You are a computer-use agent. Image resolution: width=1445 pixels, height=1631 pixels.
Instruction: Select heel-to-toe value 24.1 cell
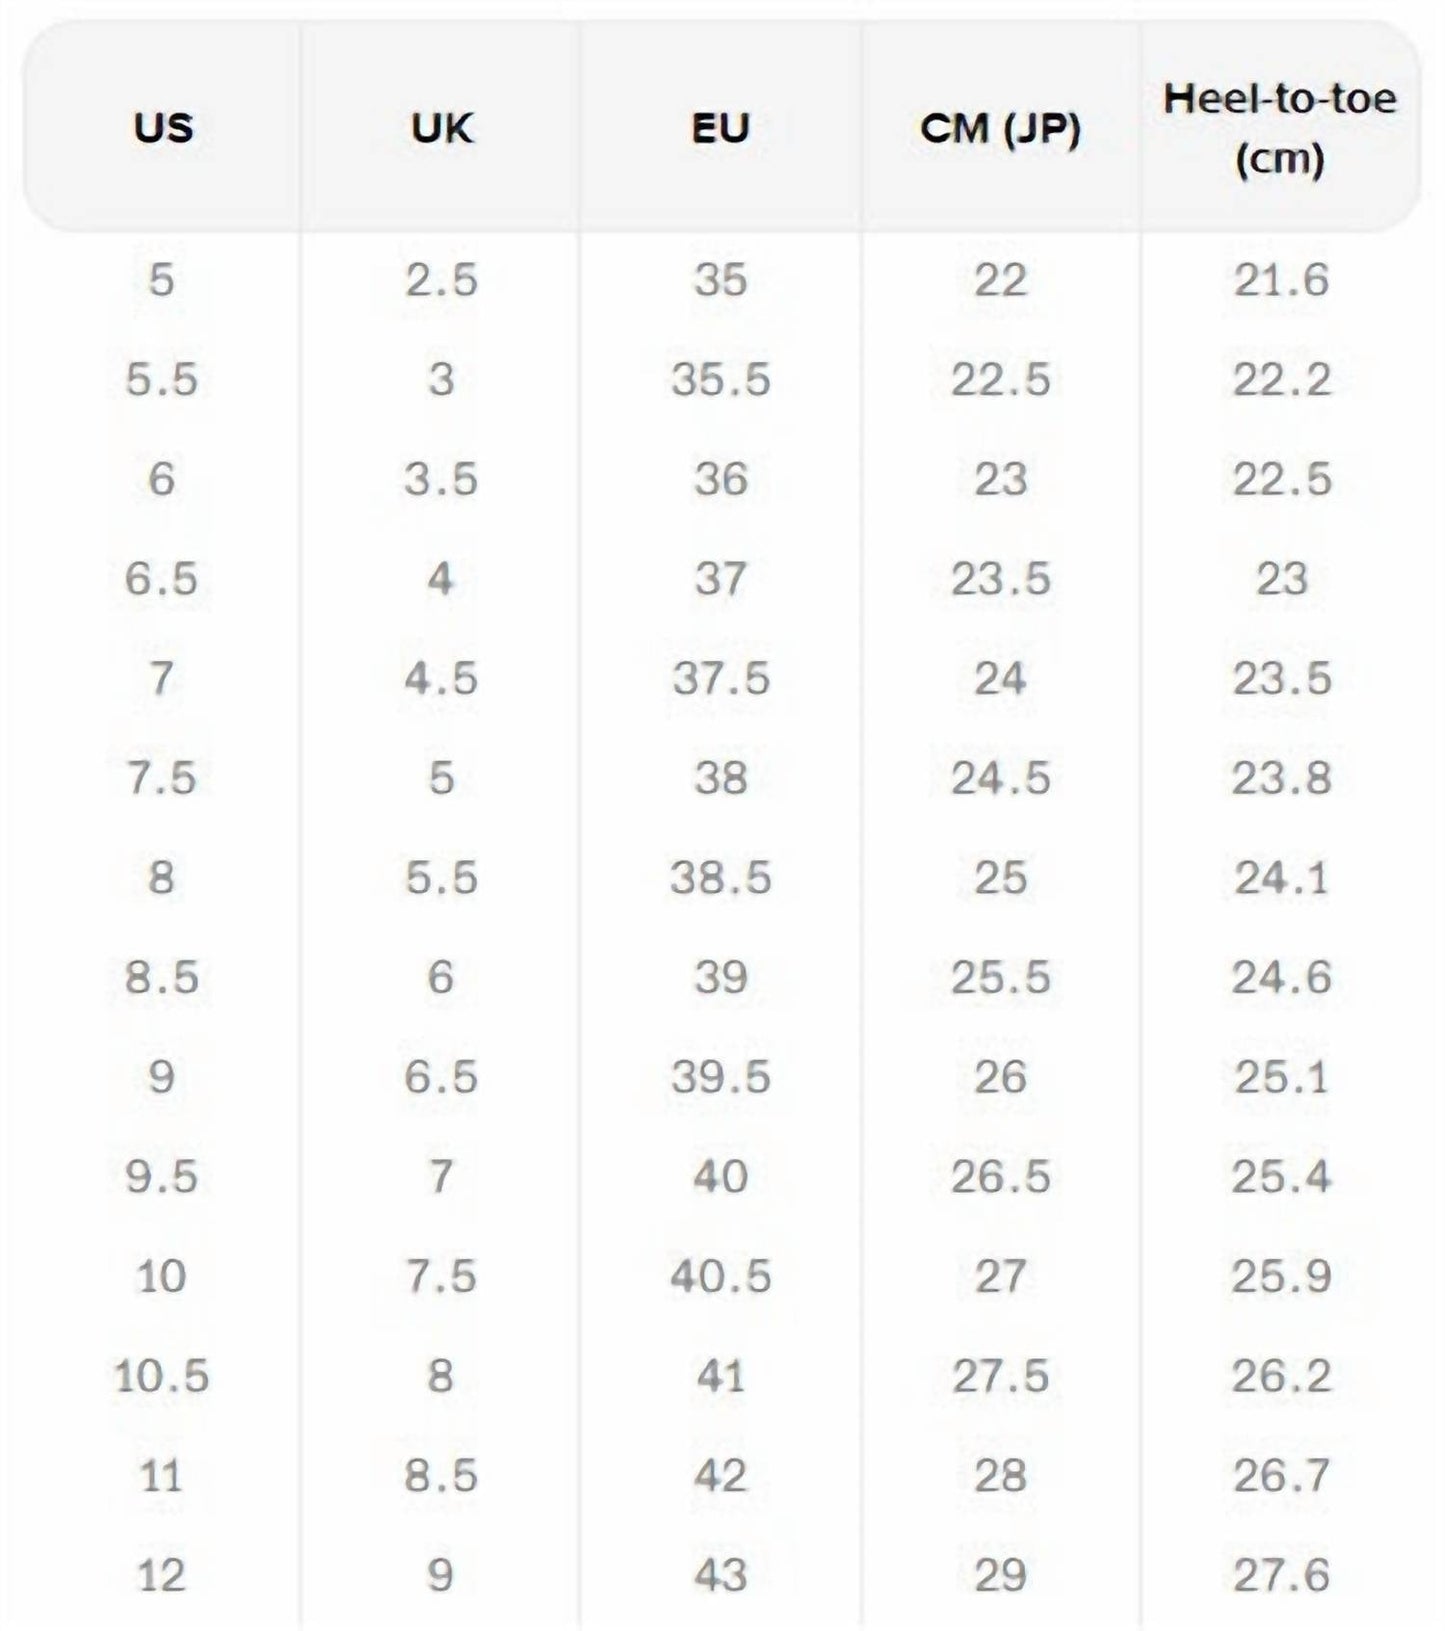pyautogui.click(x=1281, y=877)
